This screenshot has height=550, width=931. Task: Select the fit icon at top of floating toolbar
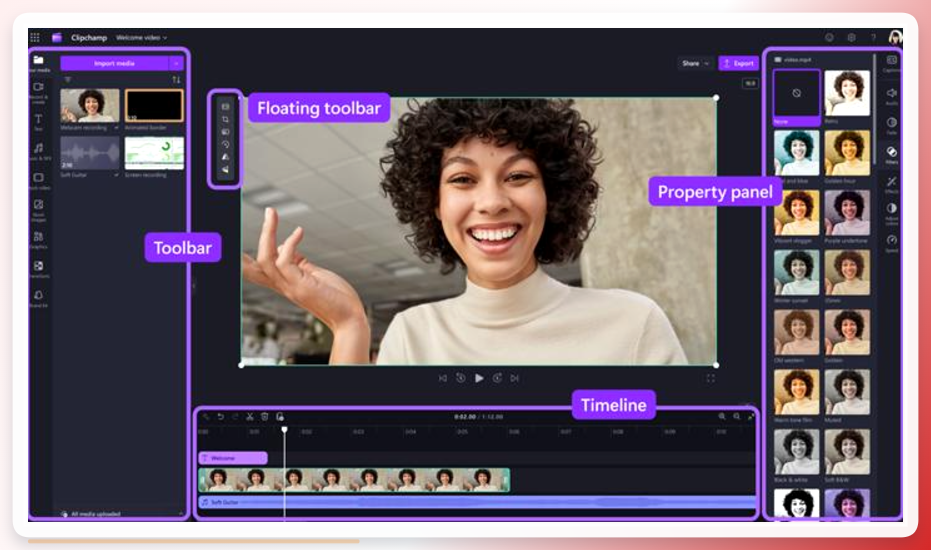pos(226,107)
